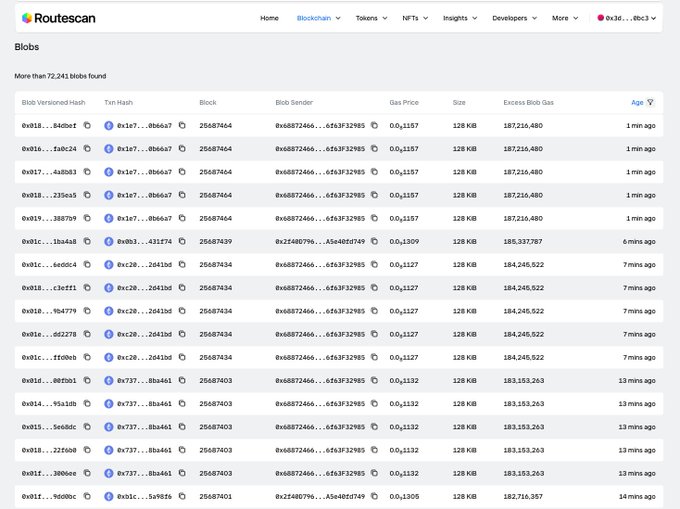Click '6 mins ago' age cell

(639, 241)
